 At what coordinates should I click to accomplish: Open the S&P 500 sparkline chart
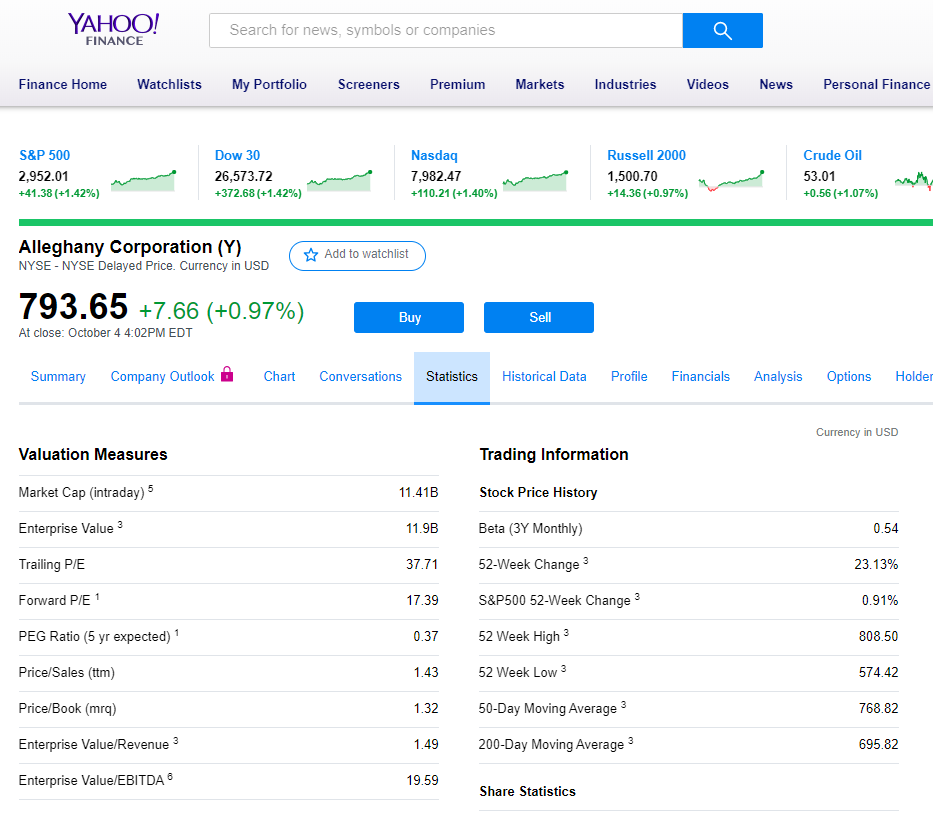[143, 181]
